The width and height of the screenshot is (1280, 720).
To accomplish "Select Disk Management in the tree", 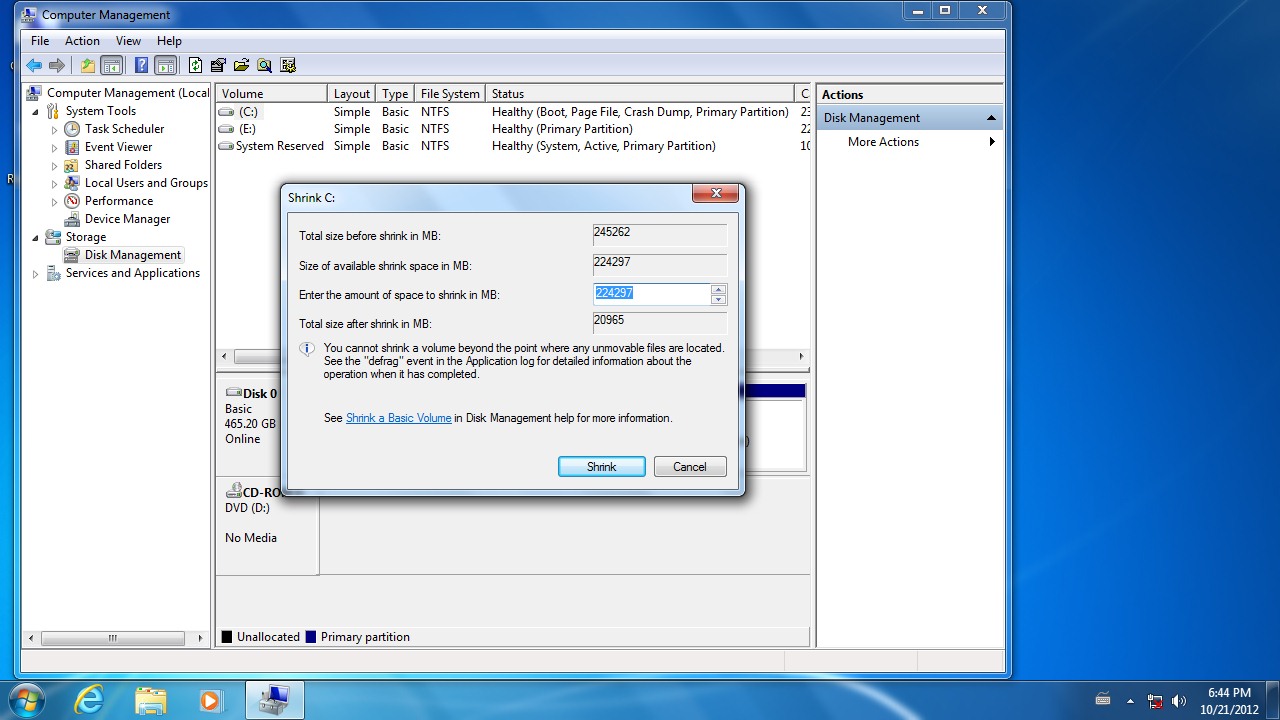I will [x=133, y=255].
